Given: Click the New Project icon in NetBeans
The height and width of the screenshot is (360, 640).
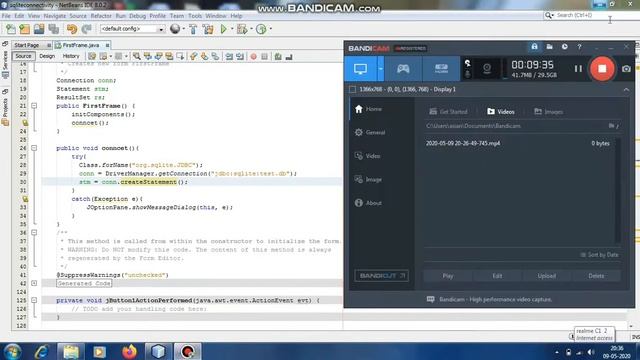Looking at the screenshot, I should tap(24, 29).
